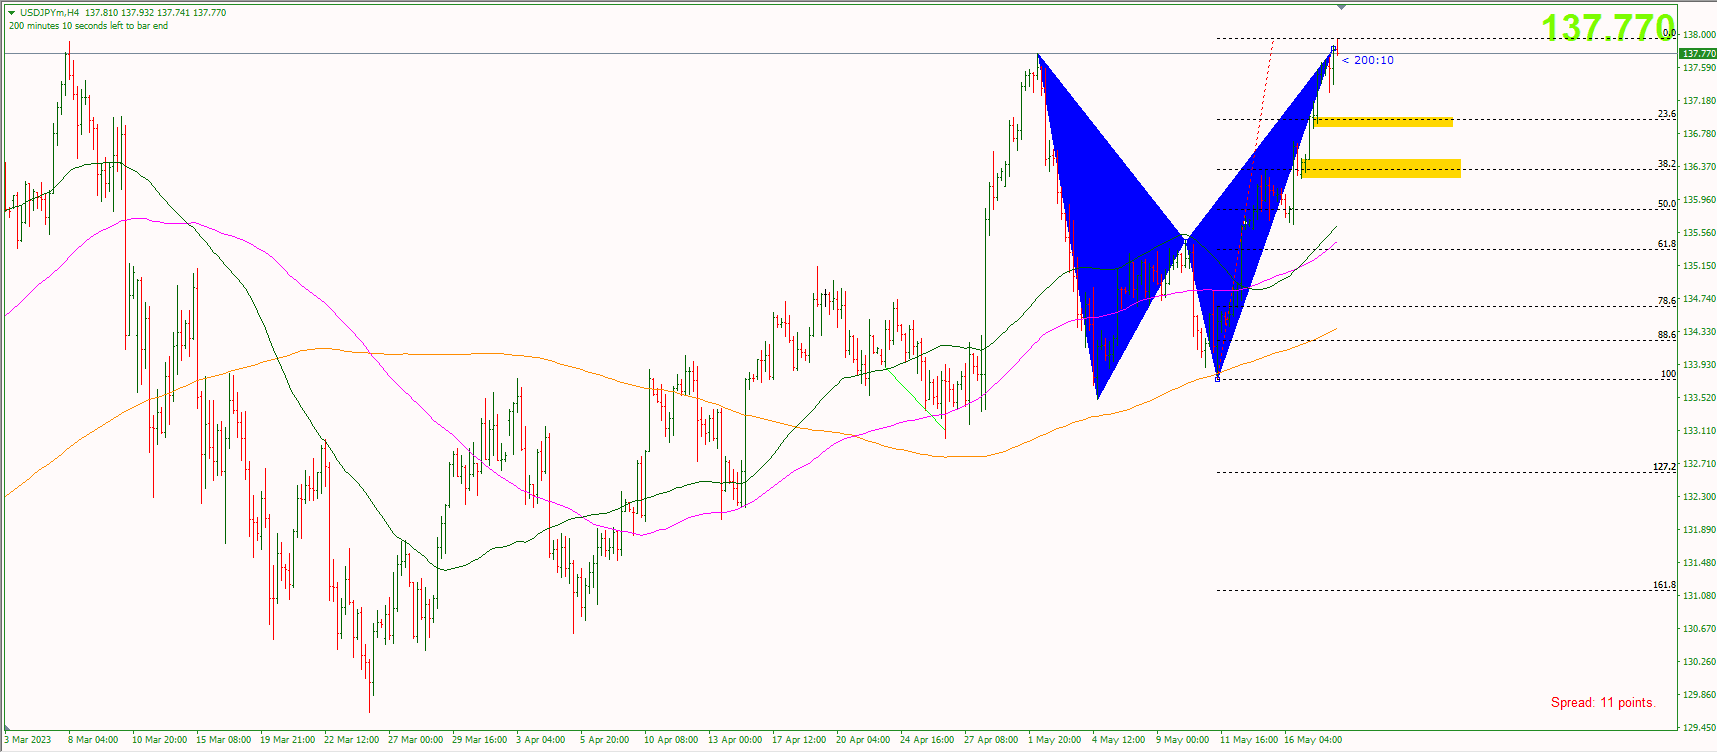1717x753 pixels.
Task: Click the large green 137.770 price label
Action: point(1608,27)
